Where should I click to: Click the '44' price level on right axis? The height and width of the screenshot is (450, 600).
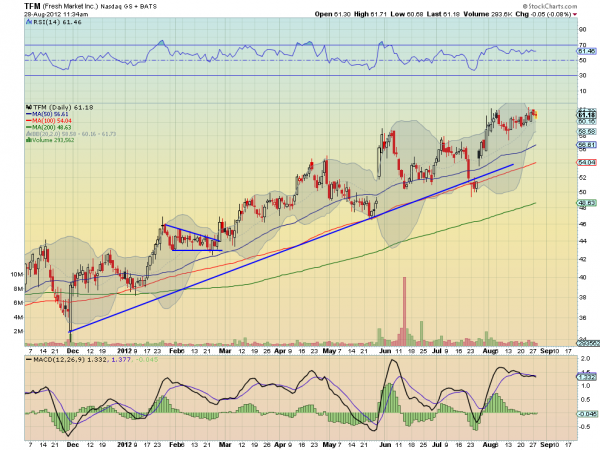point(582,241)
